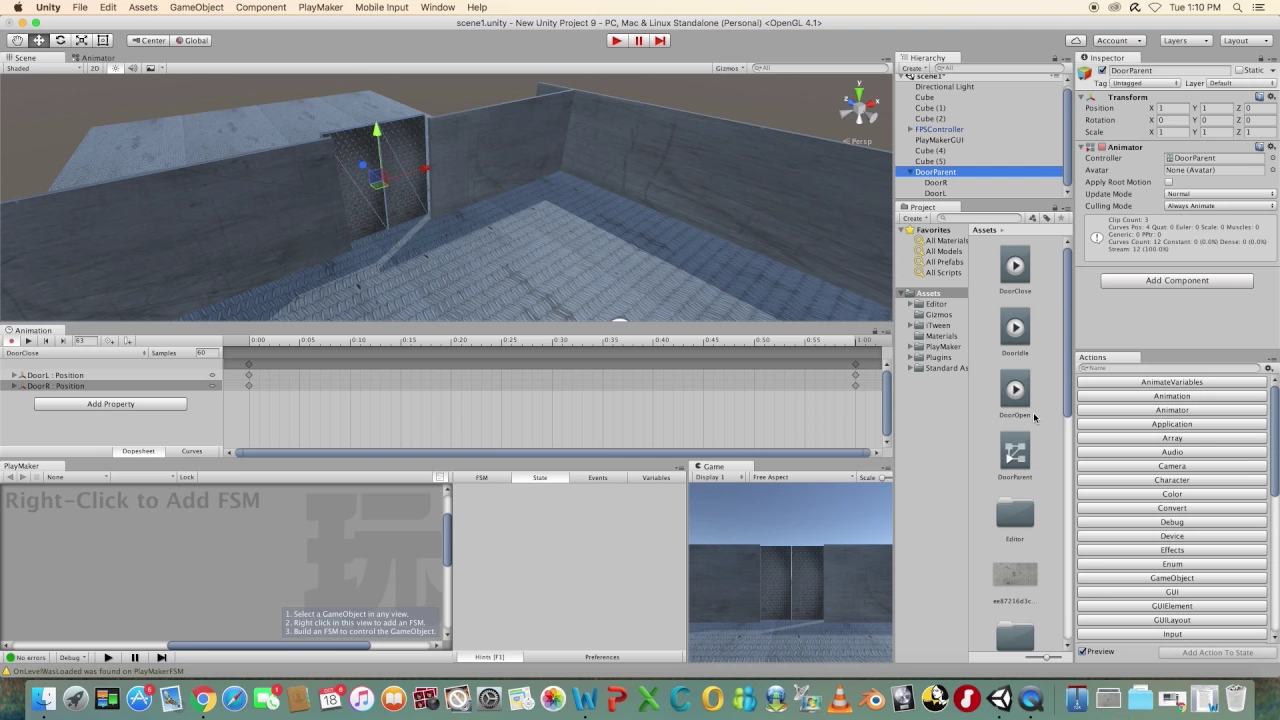1280x720 pixels.
Task: Go to next animation keyframe
Action: 62,341
